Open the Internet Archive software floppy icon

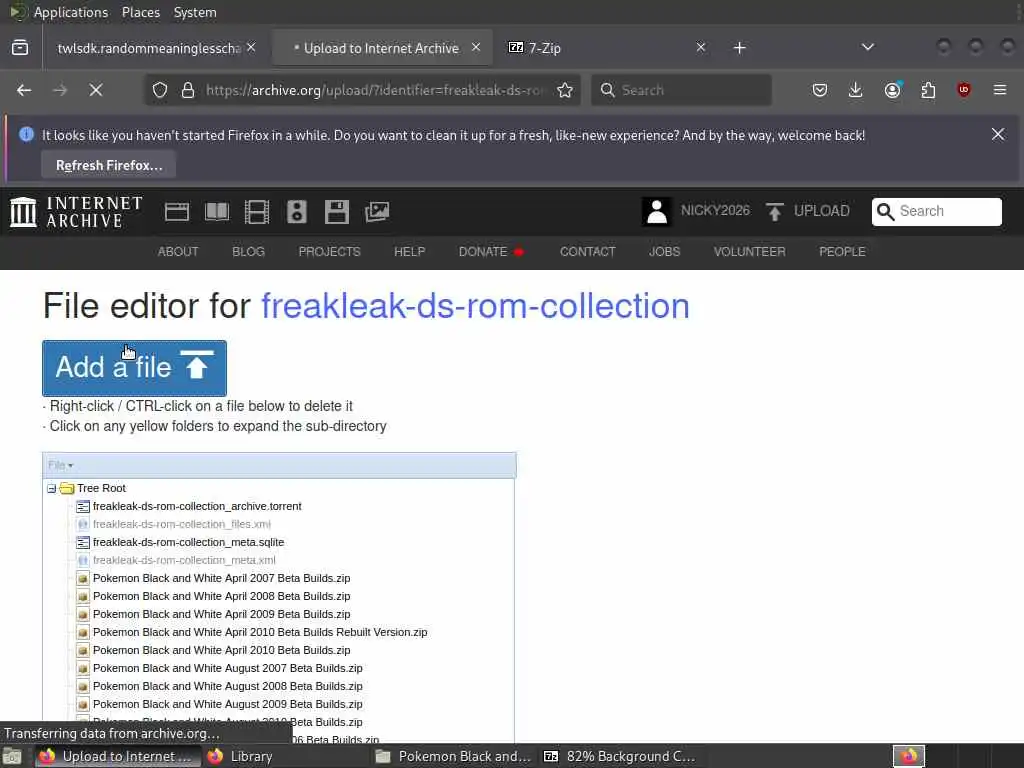click(337, 212)
